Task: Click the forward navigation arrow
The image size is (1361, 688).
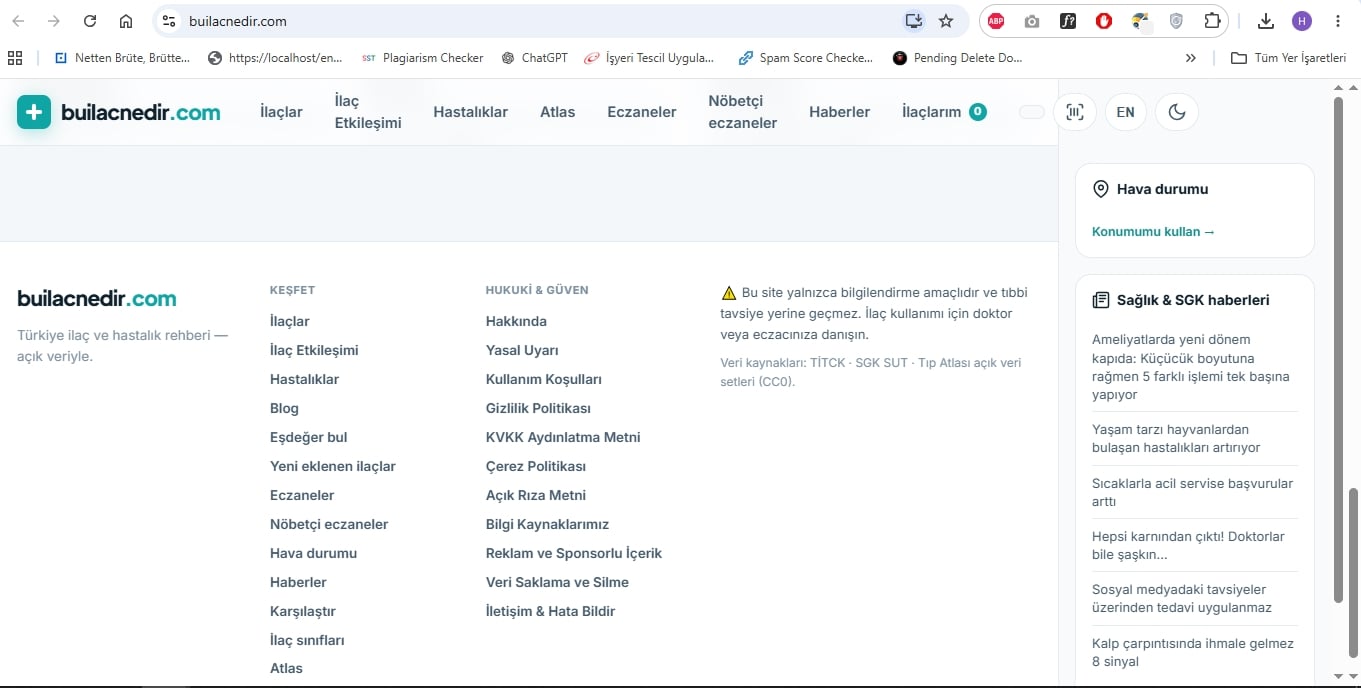Action: click(54, 21)
